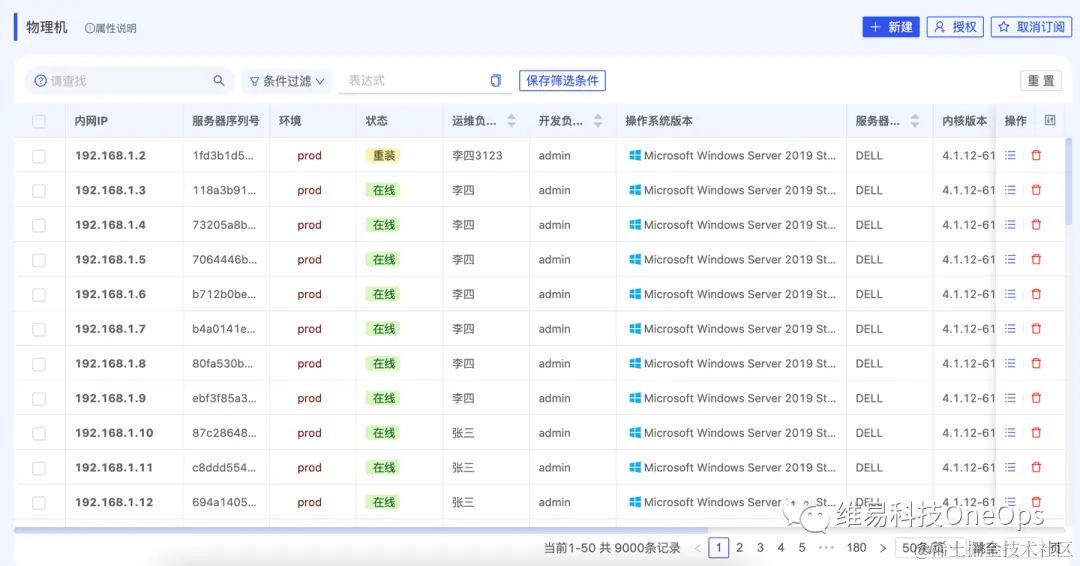Viewport: 1080px width, 566px height.
Task: Click the horizontal table scrollbar
Action: coord(361,530)
